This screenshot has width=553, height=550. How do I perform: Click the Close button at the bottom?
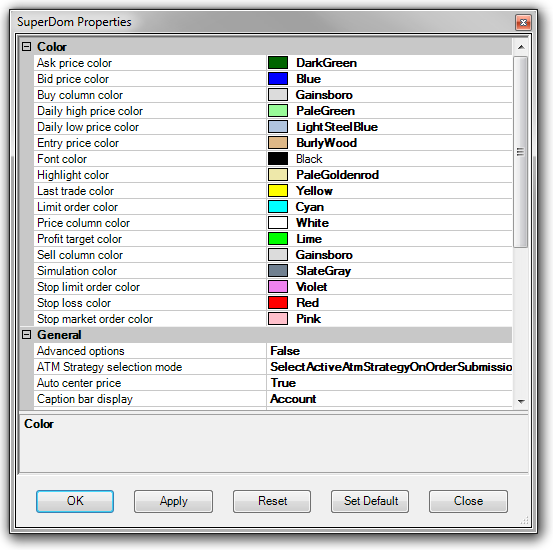click(x=468, y=501)
